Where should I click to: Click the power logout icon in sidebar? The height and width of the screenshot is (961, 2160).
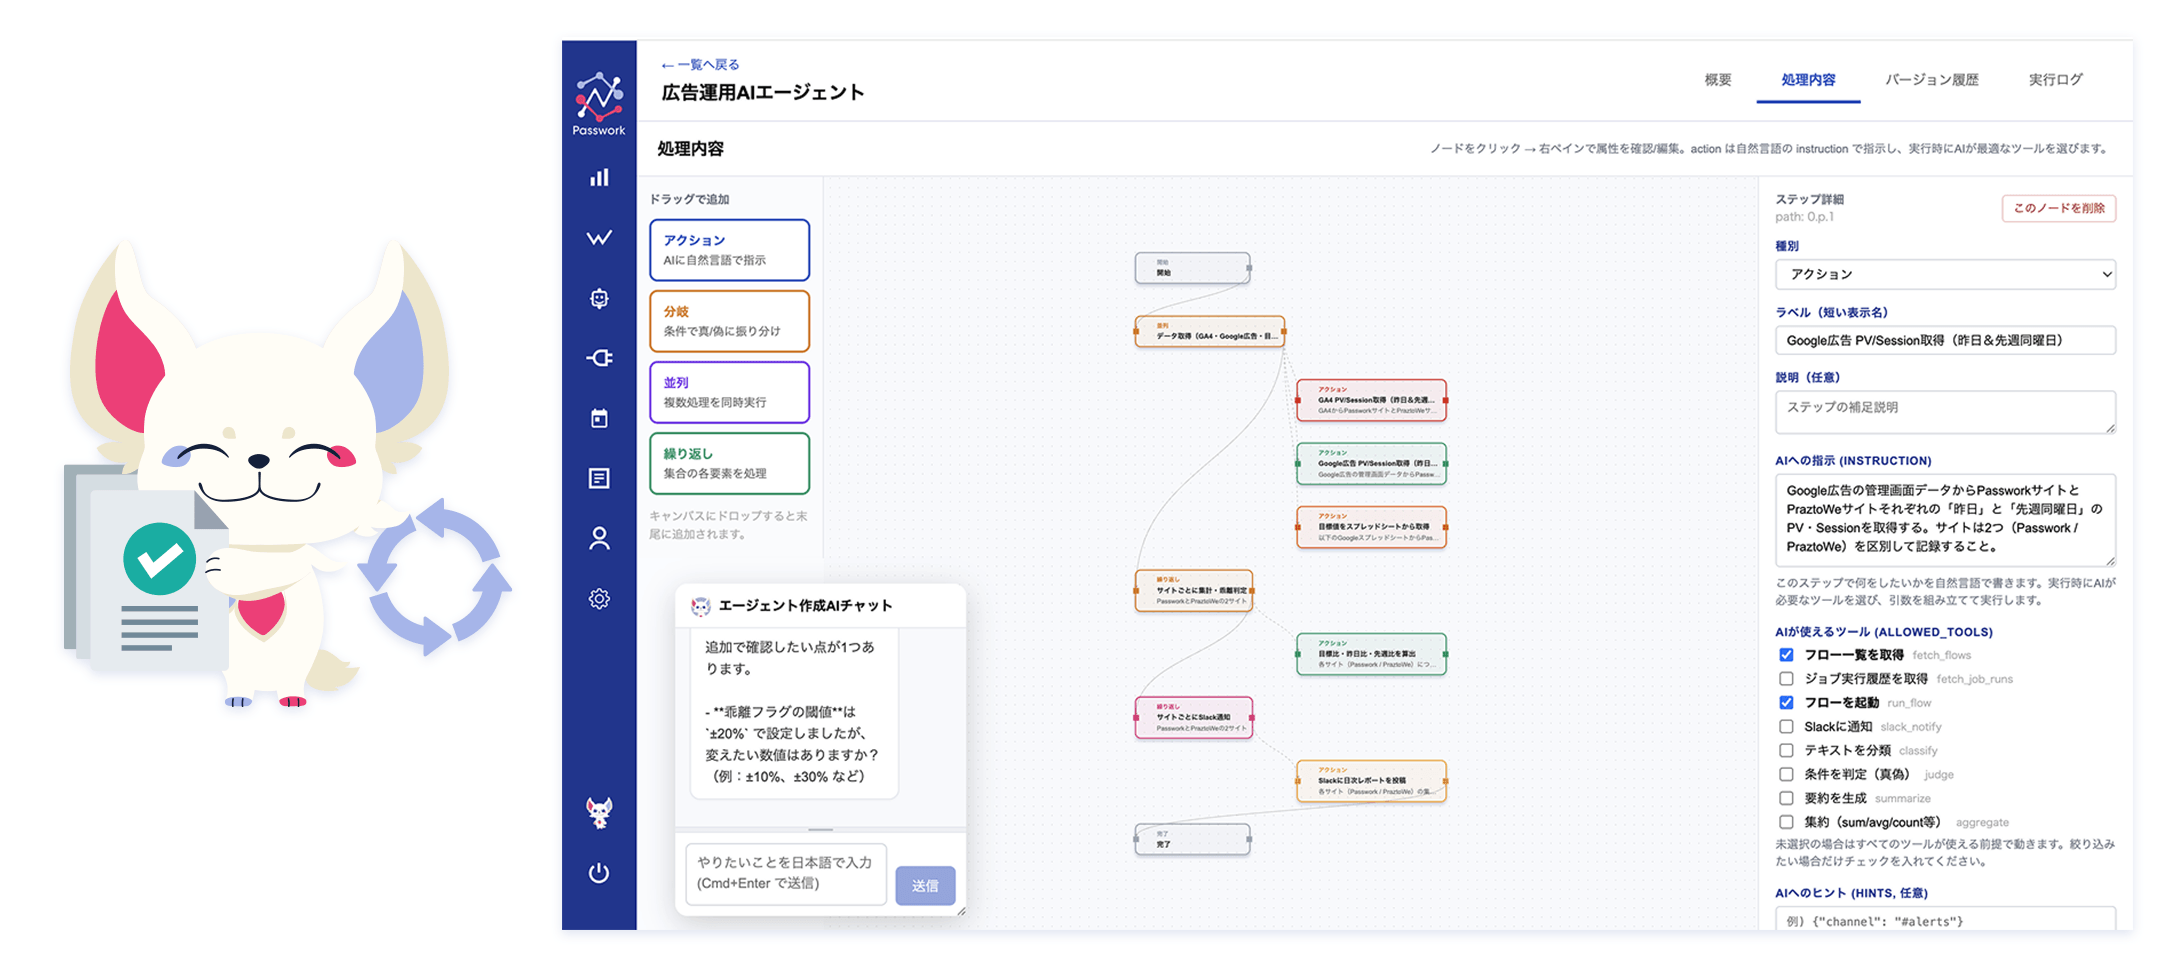click(x=599, y=873)
